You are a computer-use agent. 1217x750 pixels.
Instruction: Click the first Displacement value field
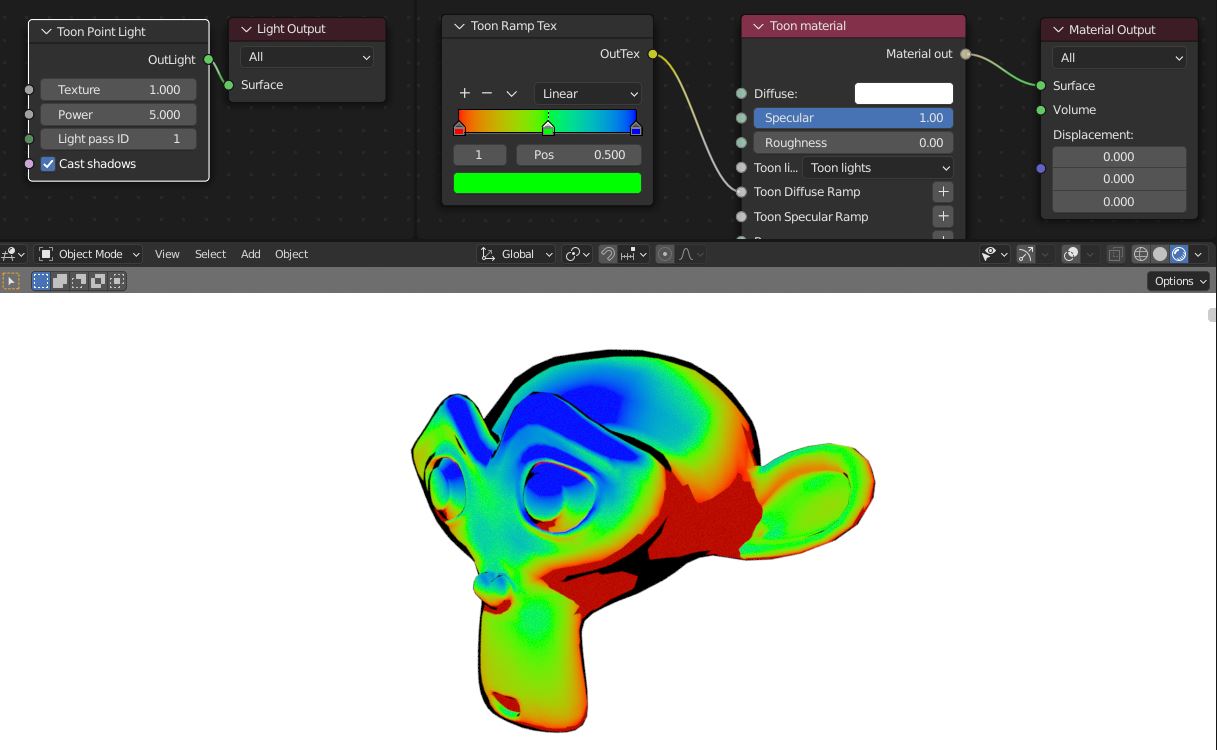[1119, 156]
